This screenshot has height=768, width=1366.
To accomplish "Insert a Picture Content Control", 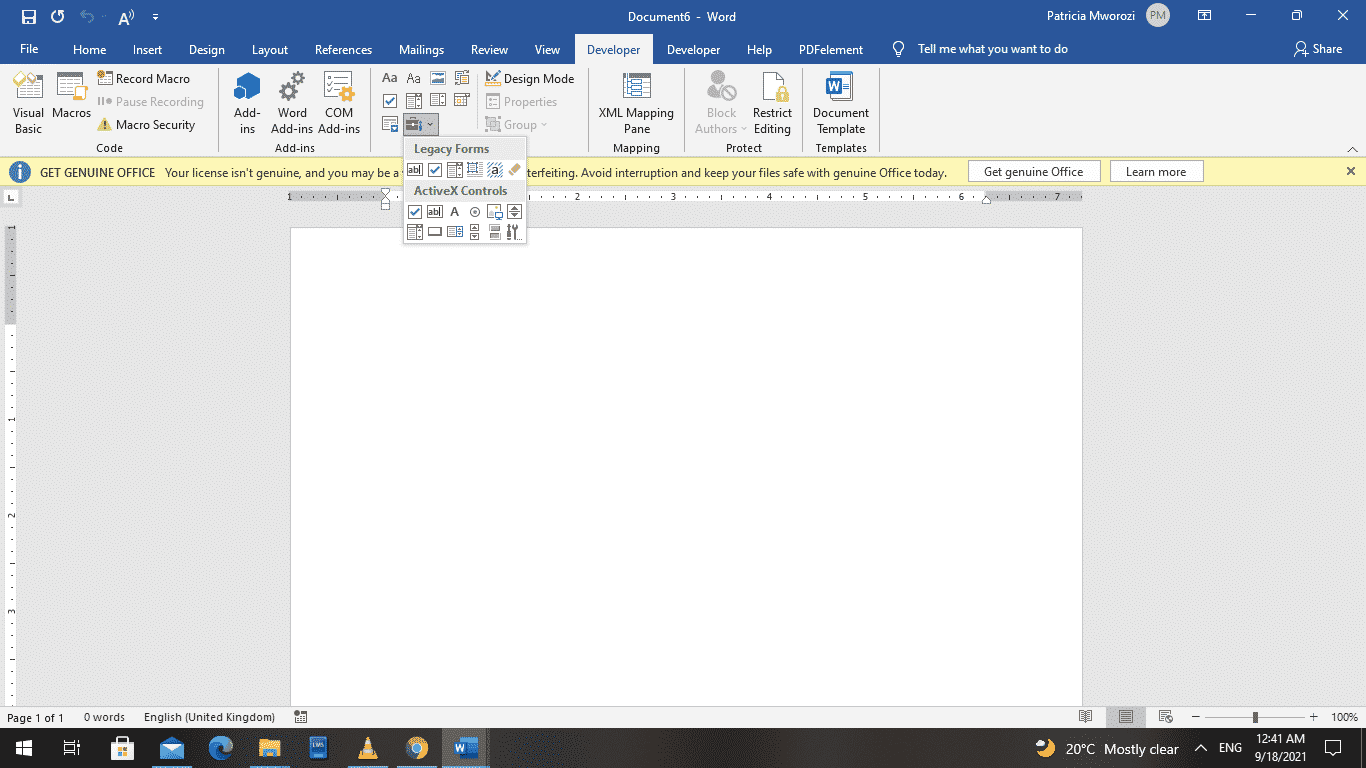I will tap(437, 77).
